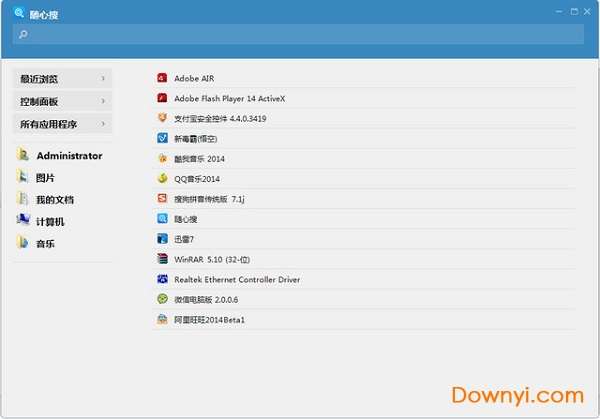This screenshot has height=419, width=600.
Task: Click the 随心搜 list entry icon
Action: (x=162, y=218)
